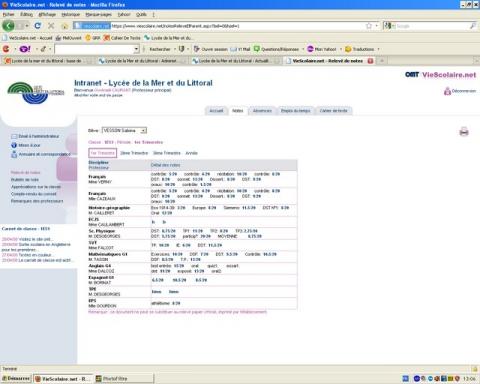This screenshot has height=384, width=480.
Task: Open the browser home page icon
Action: click(65, 26)
